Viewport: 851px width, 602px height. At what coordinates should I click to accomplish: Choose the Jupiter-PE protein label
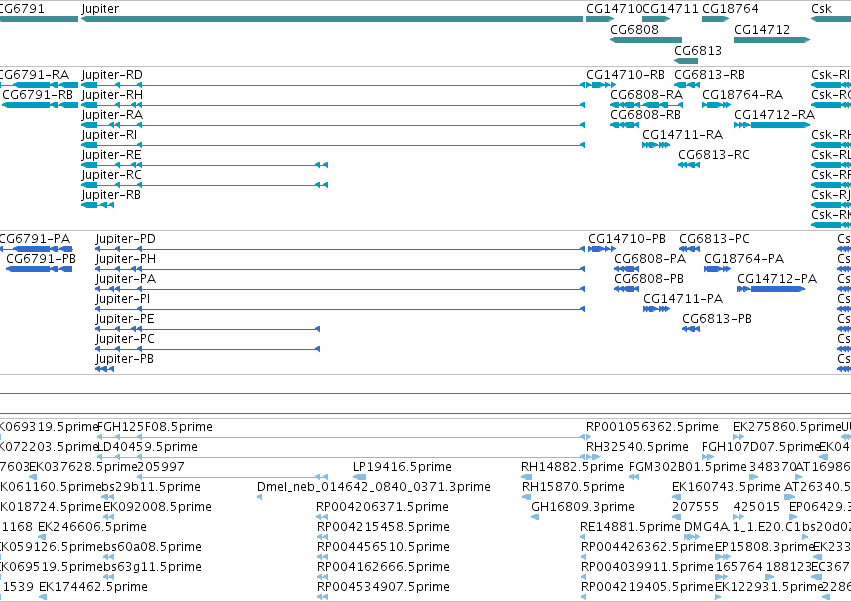click(x=125, y=320)
